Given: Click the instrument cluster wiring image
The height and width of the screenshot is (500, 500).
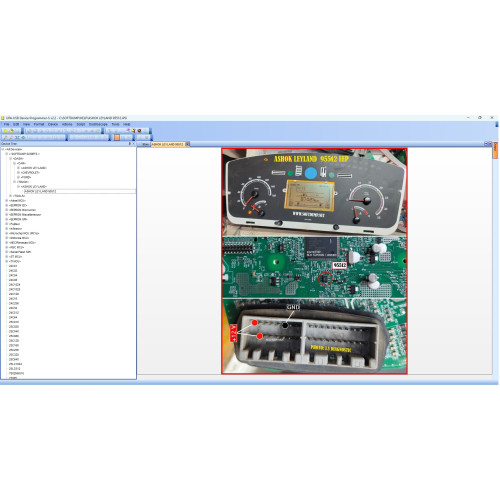Looking at the screenshot, I should point(314,261).
